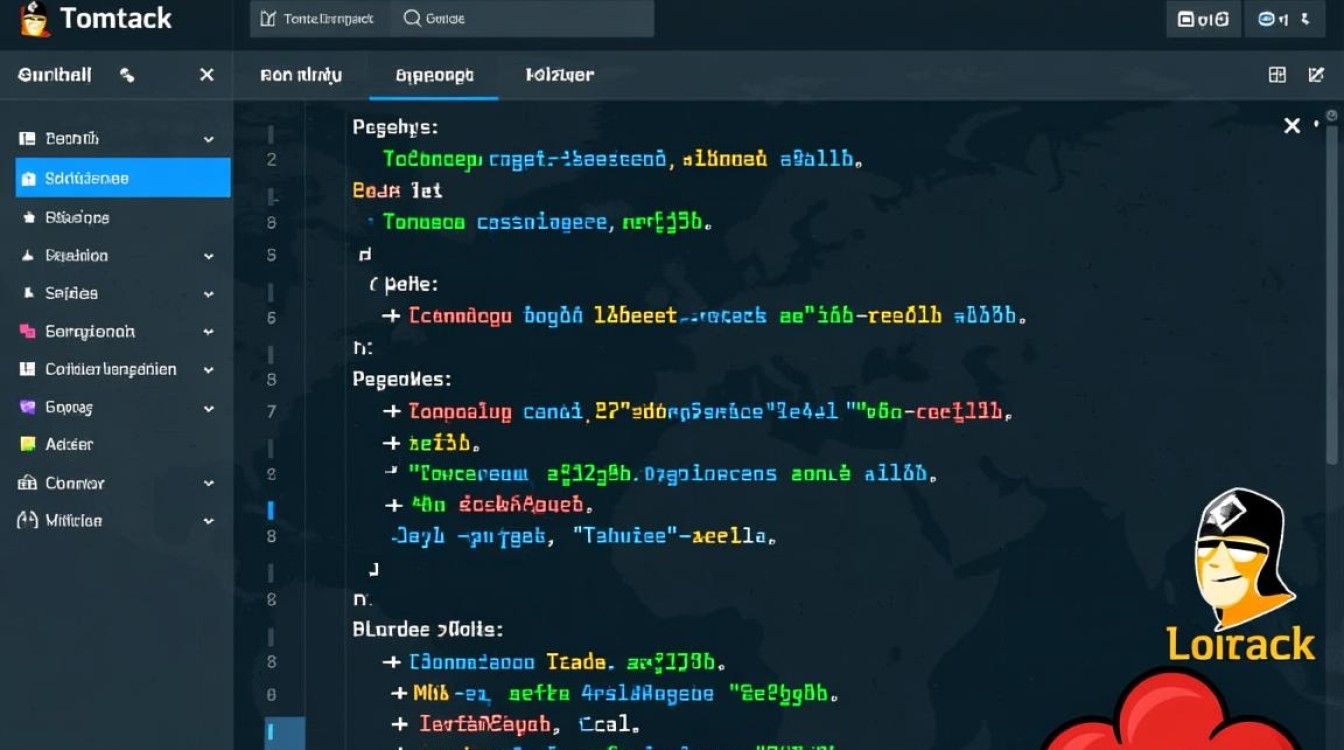
Task: Click the pink squares icon in sidebar
Action: [27, 331]
